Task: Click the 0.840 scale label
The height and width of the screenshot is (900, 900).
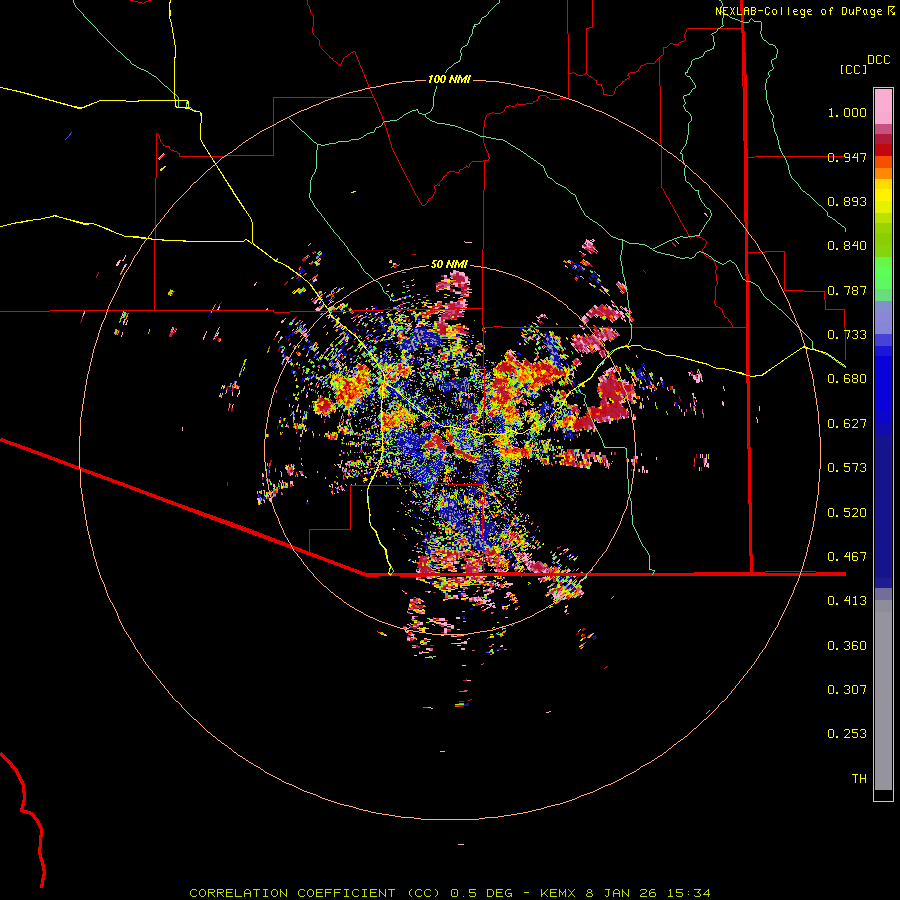Action: click(847, 246)
